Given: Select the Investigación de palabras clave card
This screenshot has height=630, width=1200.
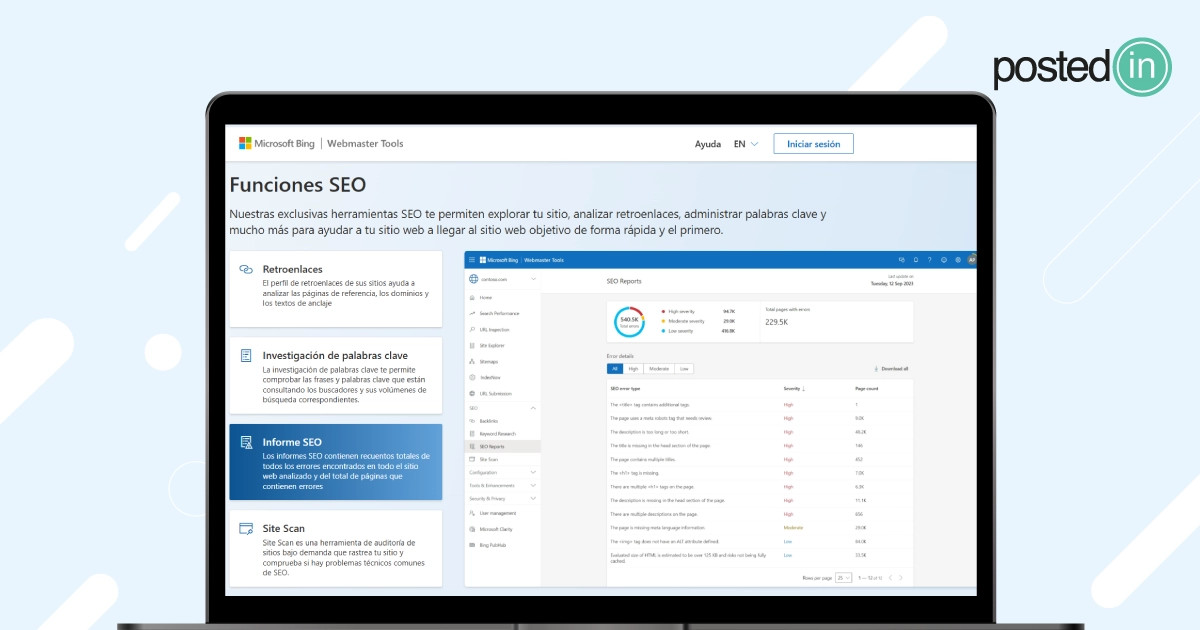Looking at the screenshot, I should point(335,375).
